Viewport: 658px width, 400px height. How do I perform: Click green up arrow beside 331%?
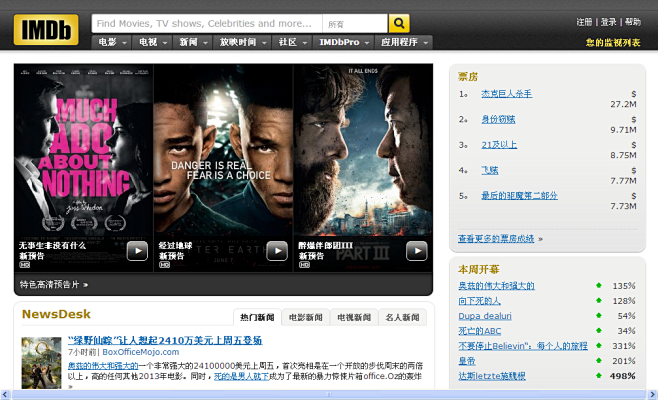point(599,345)
